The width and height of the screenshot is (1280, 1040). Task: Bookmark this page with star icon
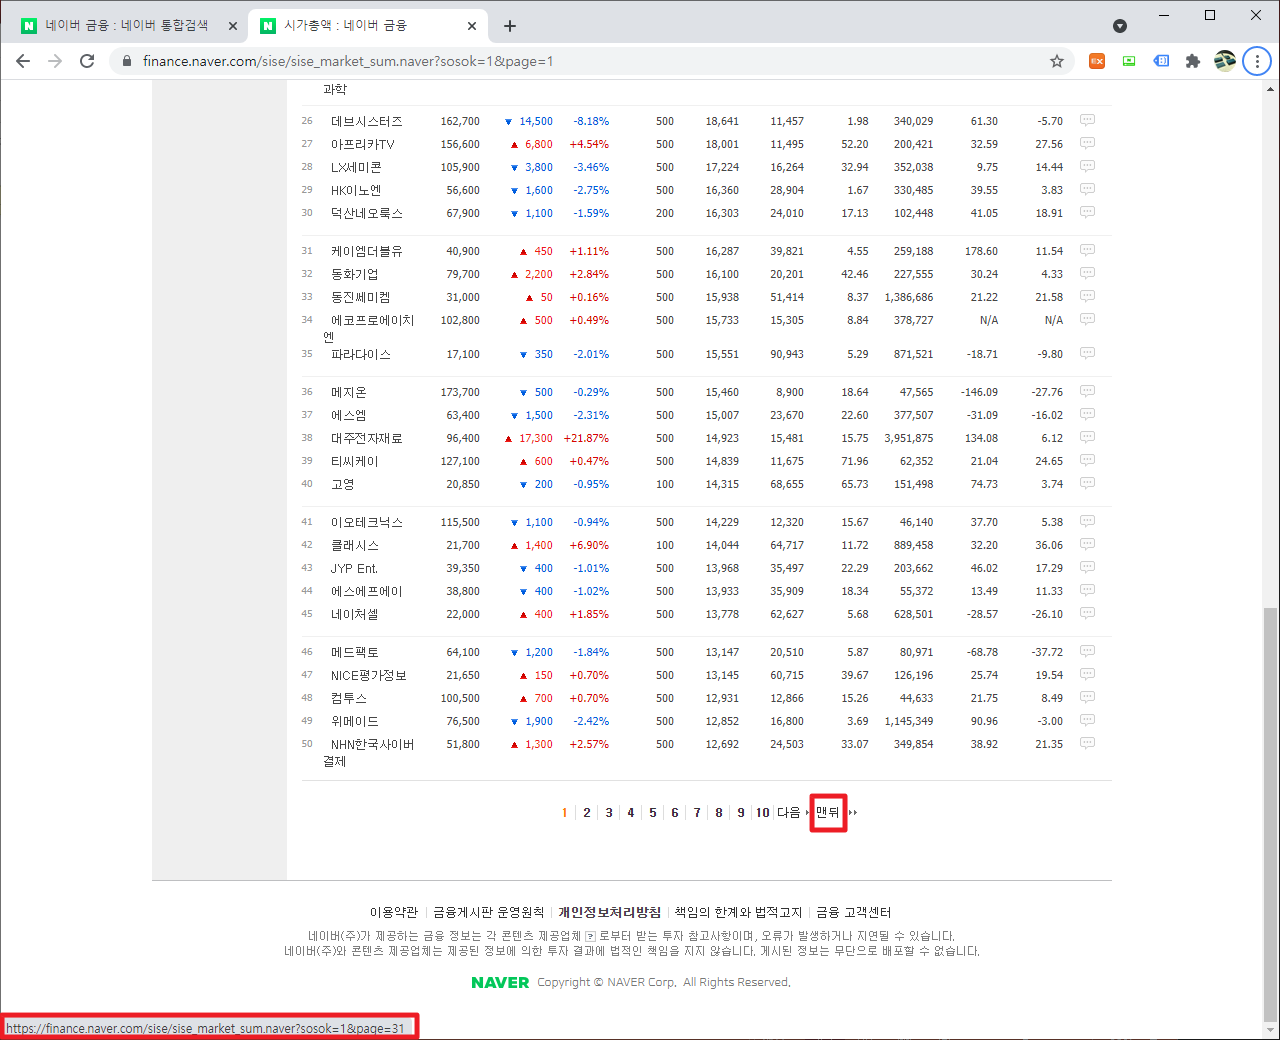pyautogui.click(x=1057, y=61)
